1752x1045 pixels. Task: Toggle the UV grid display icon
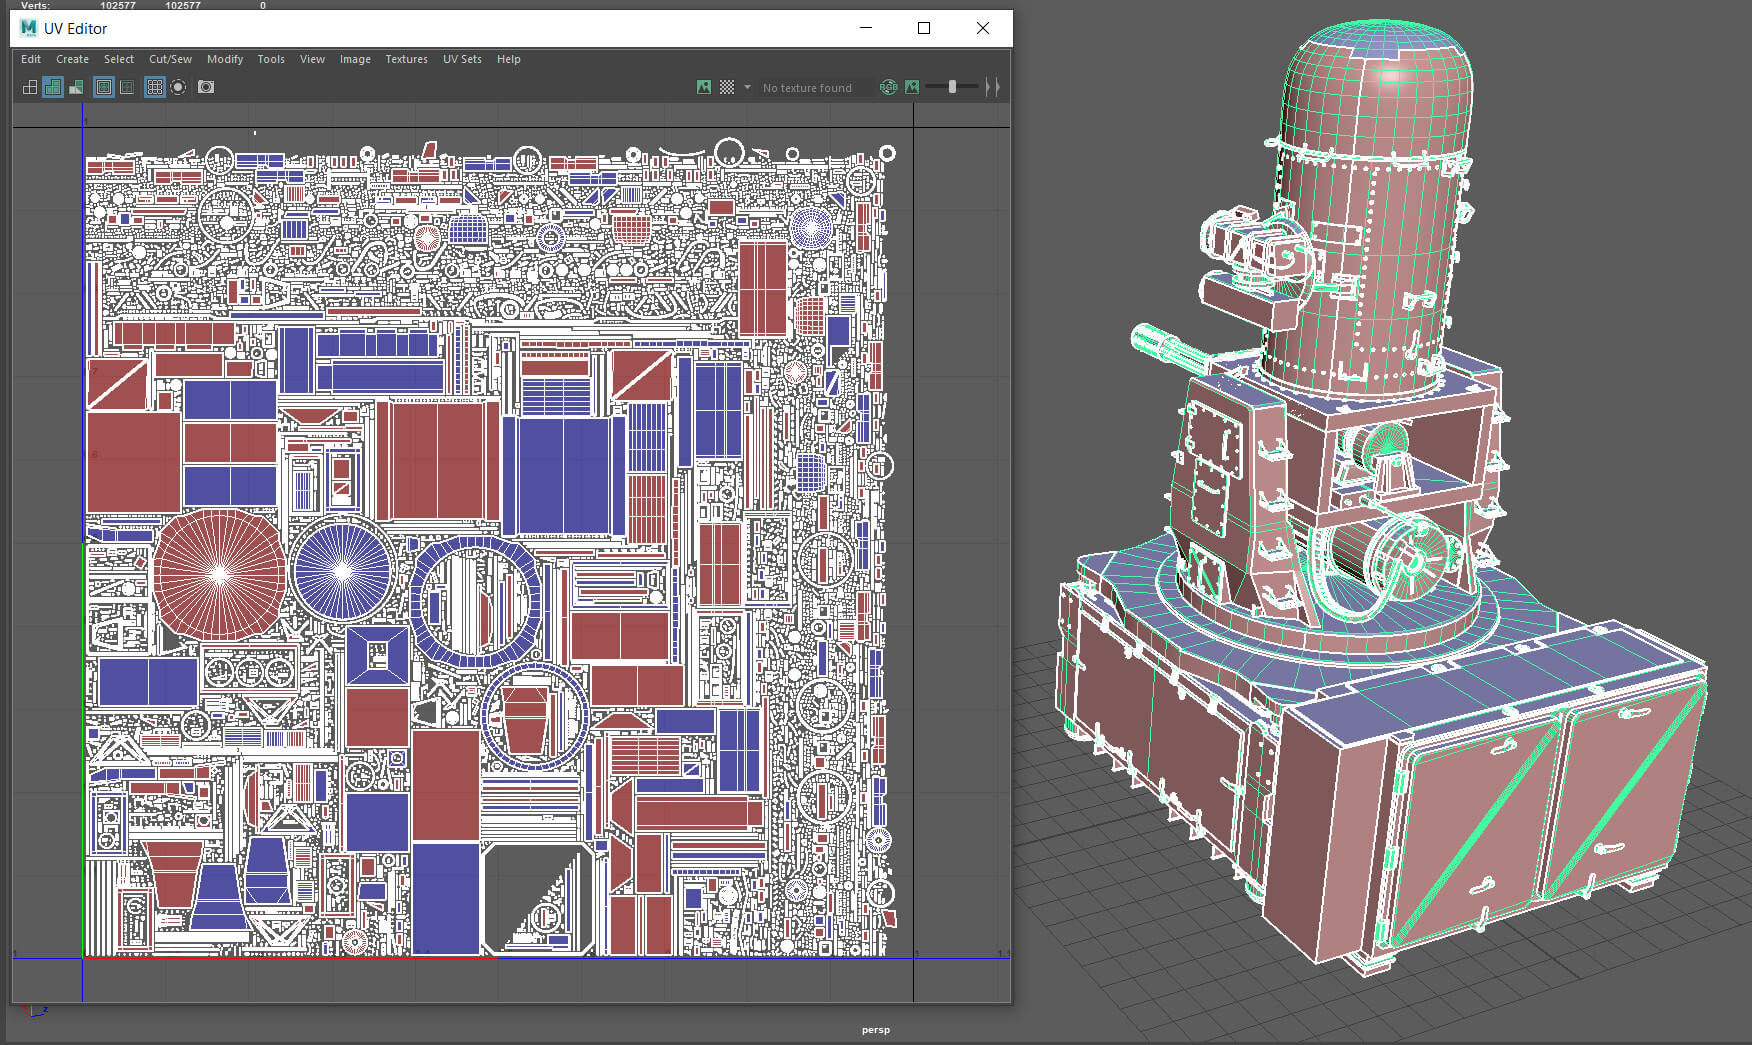[155, 87]
